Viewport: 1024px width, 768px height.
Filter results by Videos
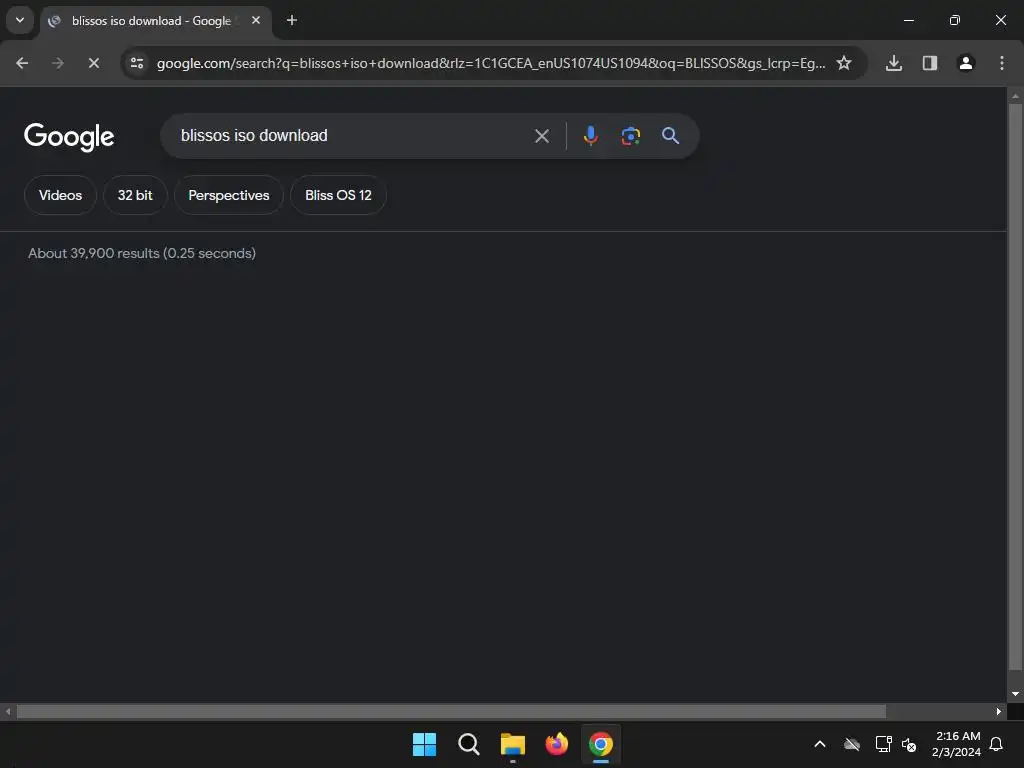click(60, 195)
